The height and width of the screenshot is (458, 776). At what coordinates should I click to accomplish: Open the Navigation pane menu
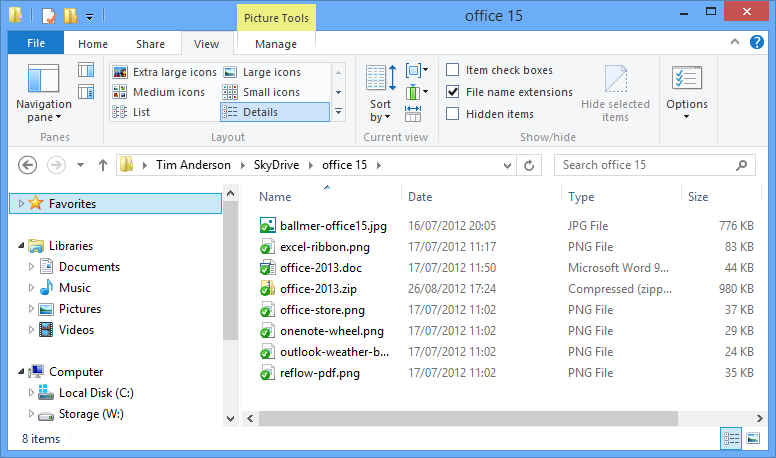(43, 93)
